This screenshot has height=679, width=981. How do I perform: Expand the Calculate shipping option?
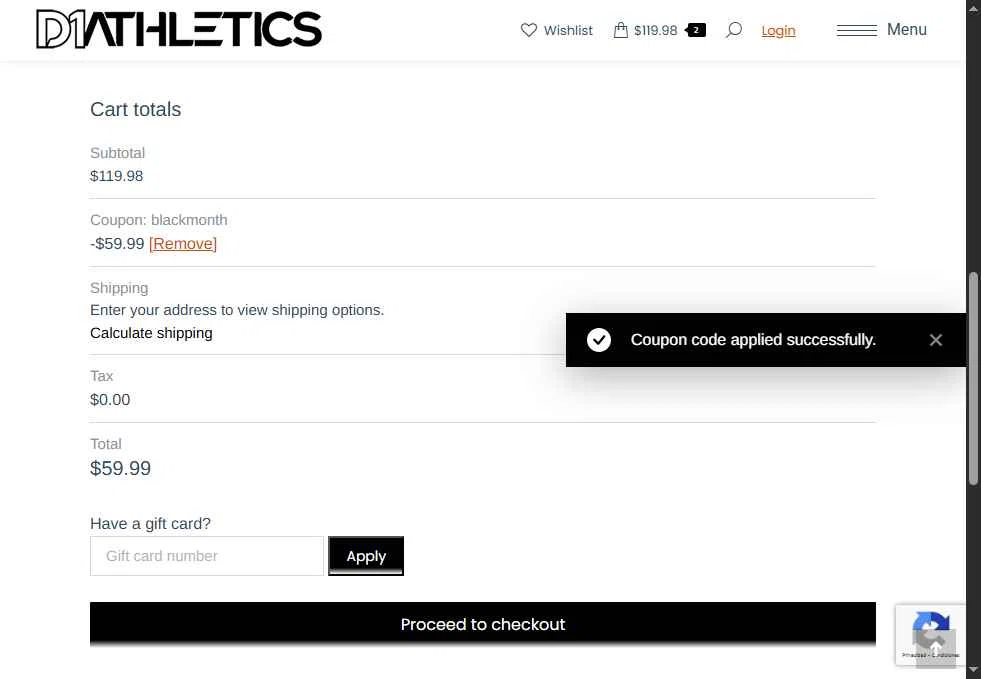(151, 333)
